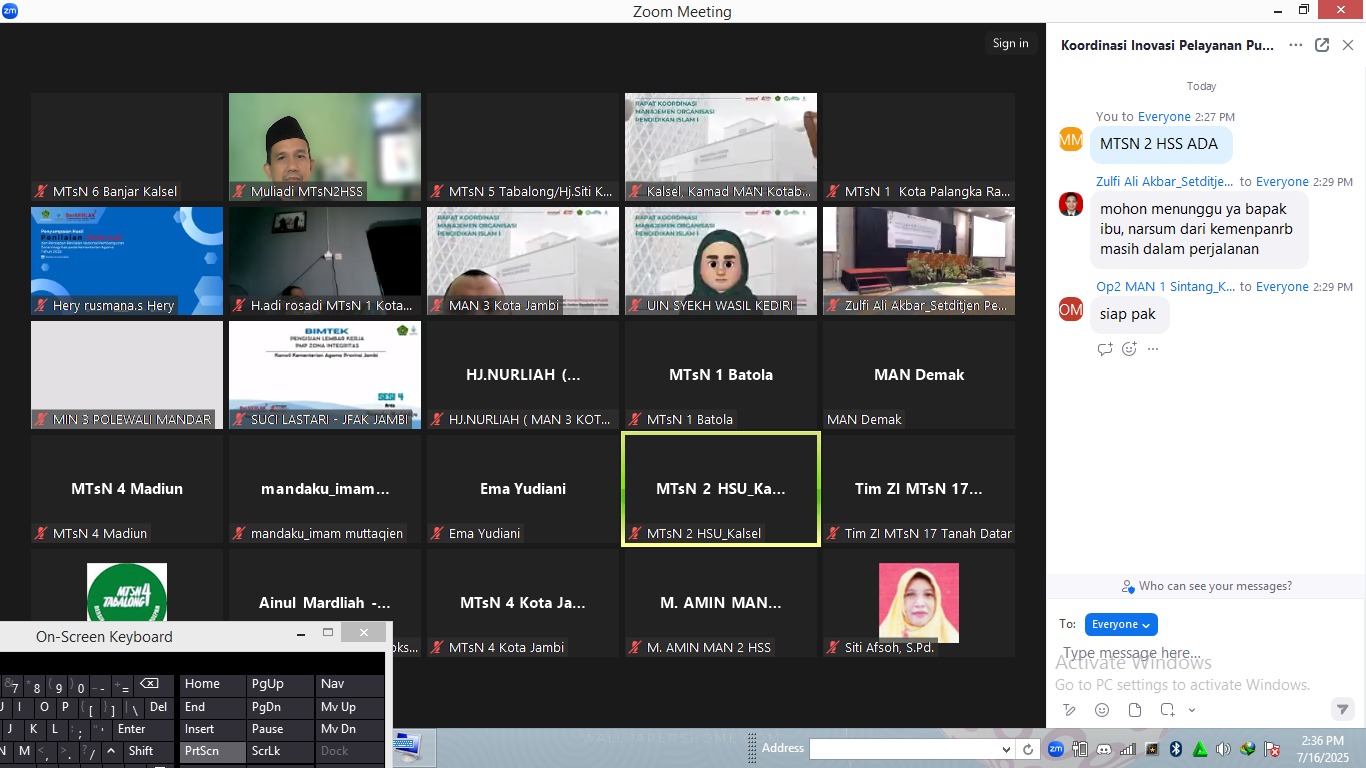1366x768 pixels.
Task: Add reaction to 'siap pak' message
Action: click(1129, 349)
